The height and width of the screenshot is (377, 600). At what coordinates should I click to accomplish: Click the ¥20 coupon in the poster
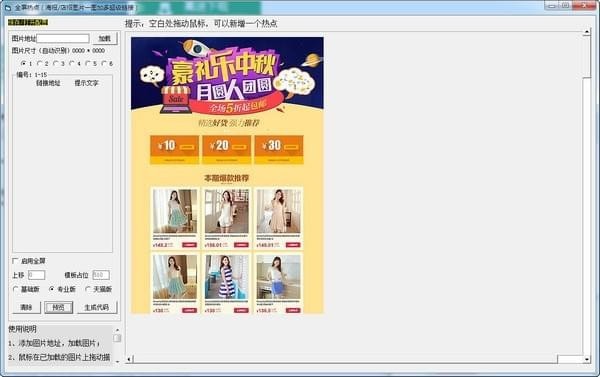click(x=227, y=149)
